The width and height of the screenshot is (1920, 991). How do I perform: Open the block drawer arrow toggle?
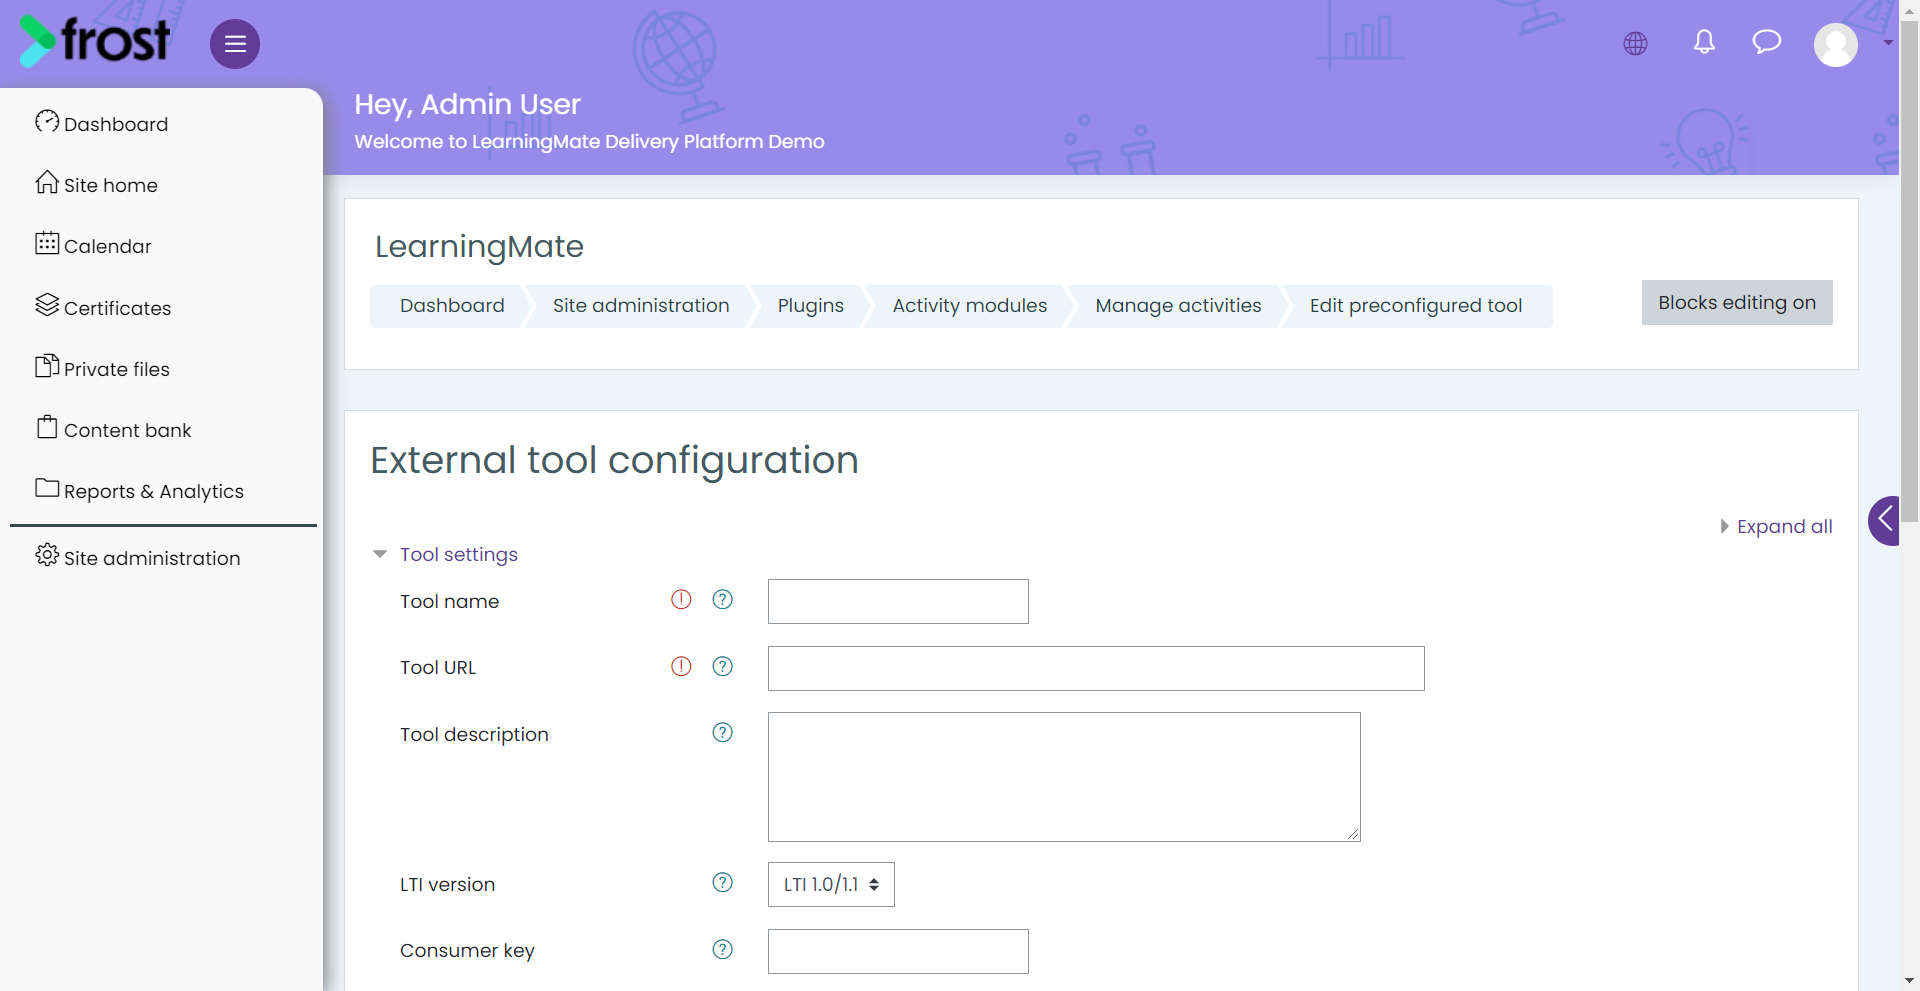tap(1885, 520)
